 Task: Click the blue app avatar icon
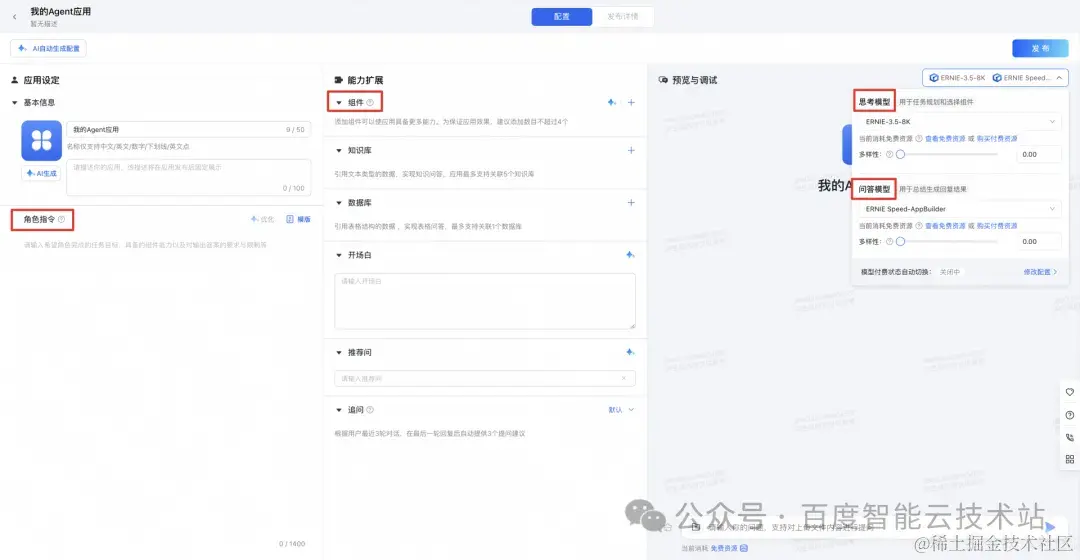(x=41, y=141)
